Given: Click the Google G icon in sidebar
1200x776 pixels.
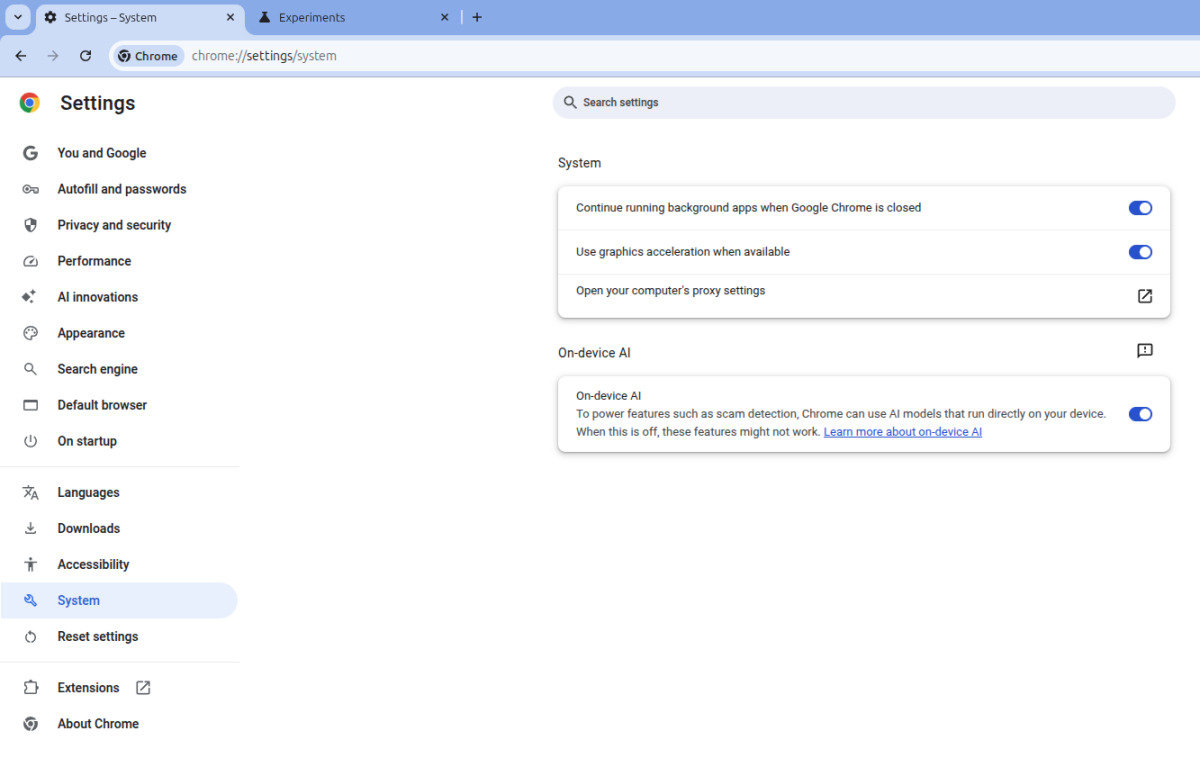Looking at the screenshot, I should [30, 153].
